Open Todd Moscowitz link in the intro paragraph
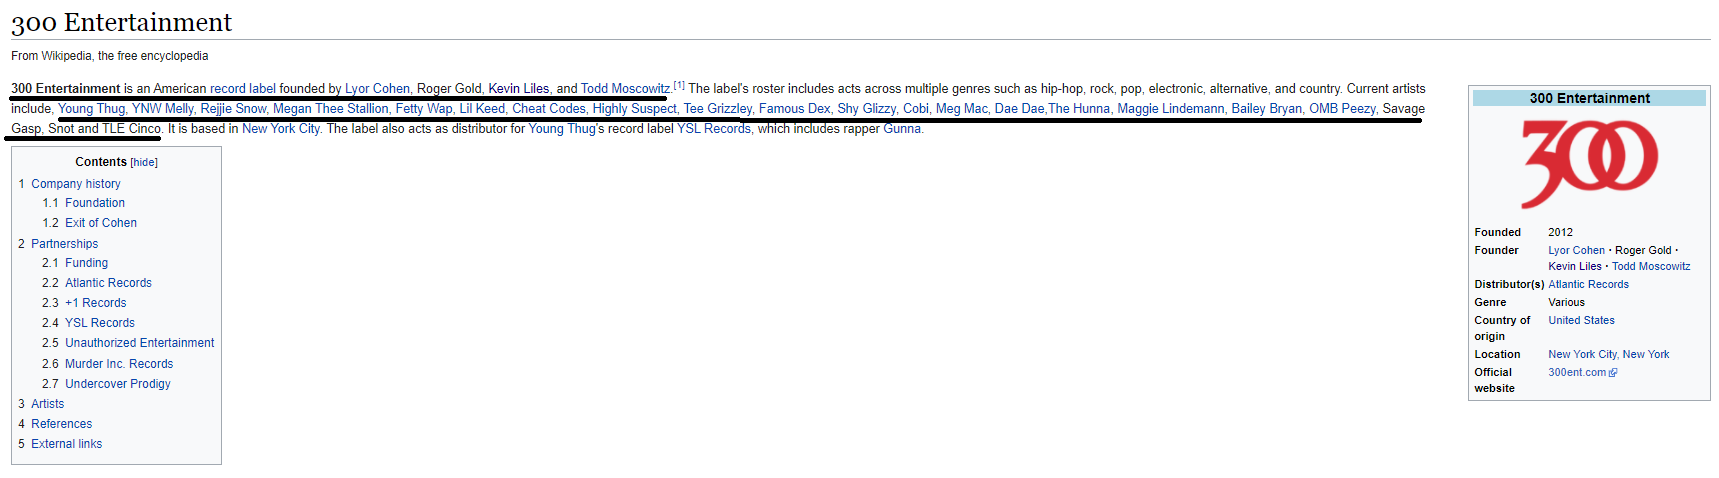This screenshot has width=1719, height=478. 625,89
